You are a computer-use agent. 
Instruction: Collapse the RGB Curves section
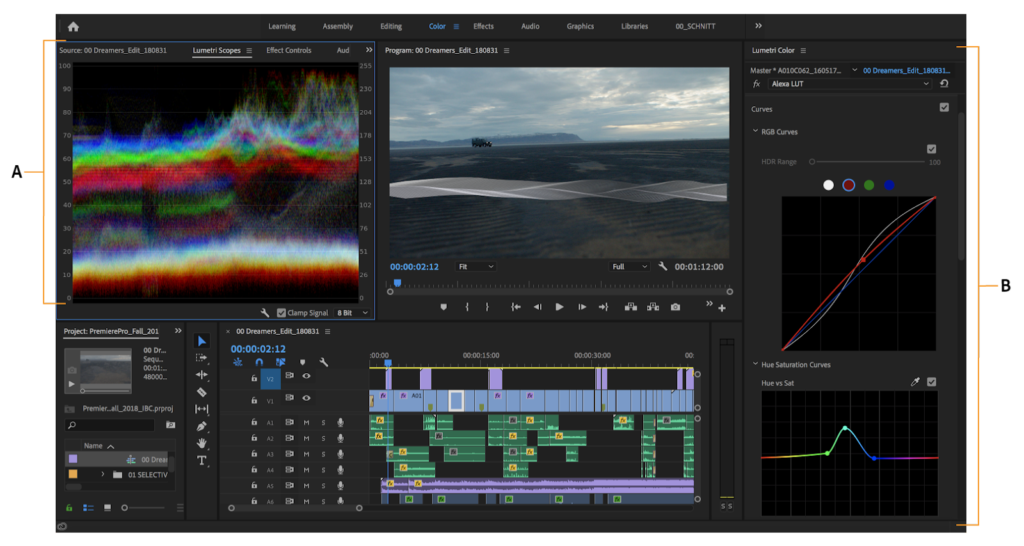(756, 131)
